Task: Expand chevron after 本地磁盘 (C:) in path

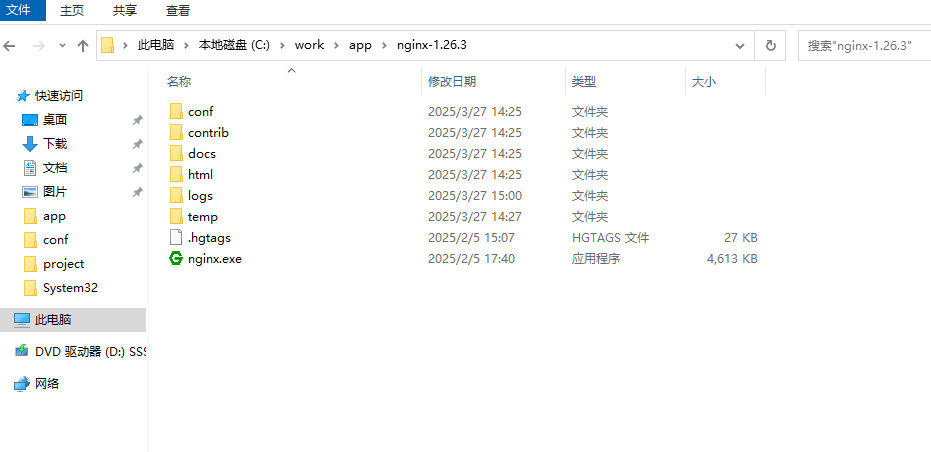Action: [283, 45]
